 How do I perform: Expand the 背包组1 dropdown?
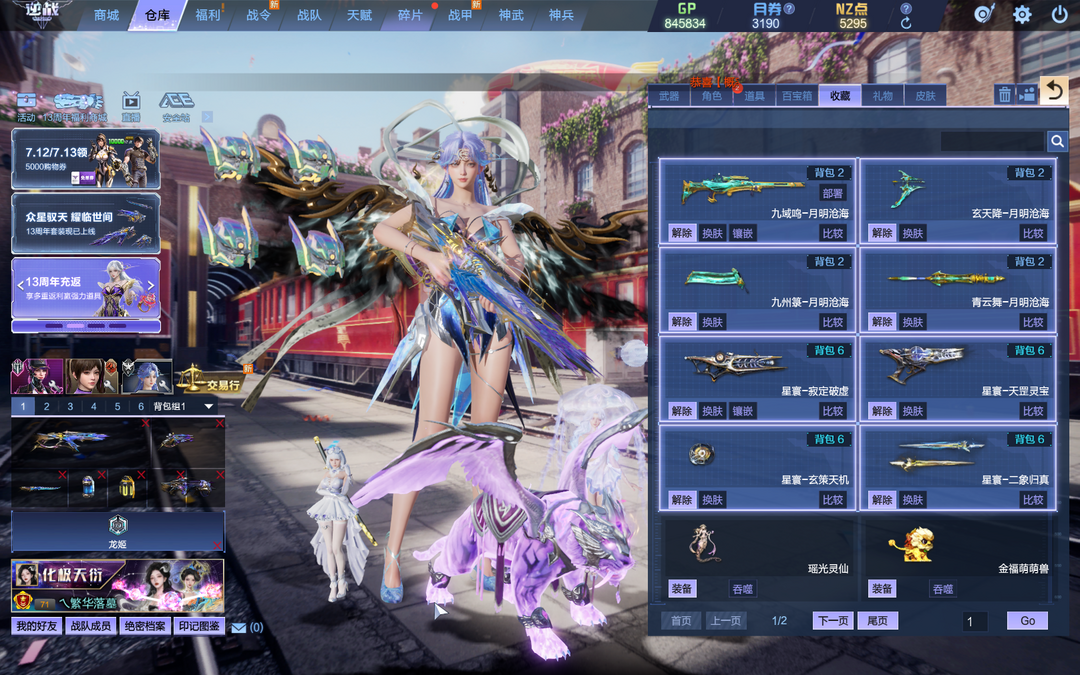(x=209, y=406)
